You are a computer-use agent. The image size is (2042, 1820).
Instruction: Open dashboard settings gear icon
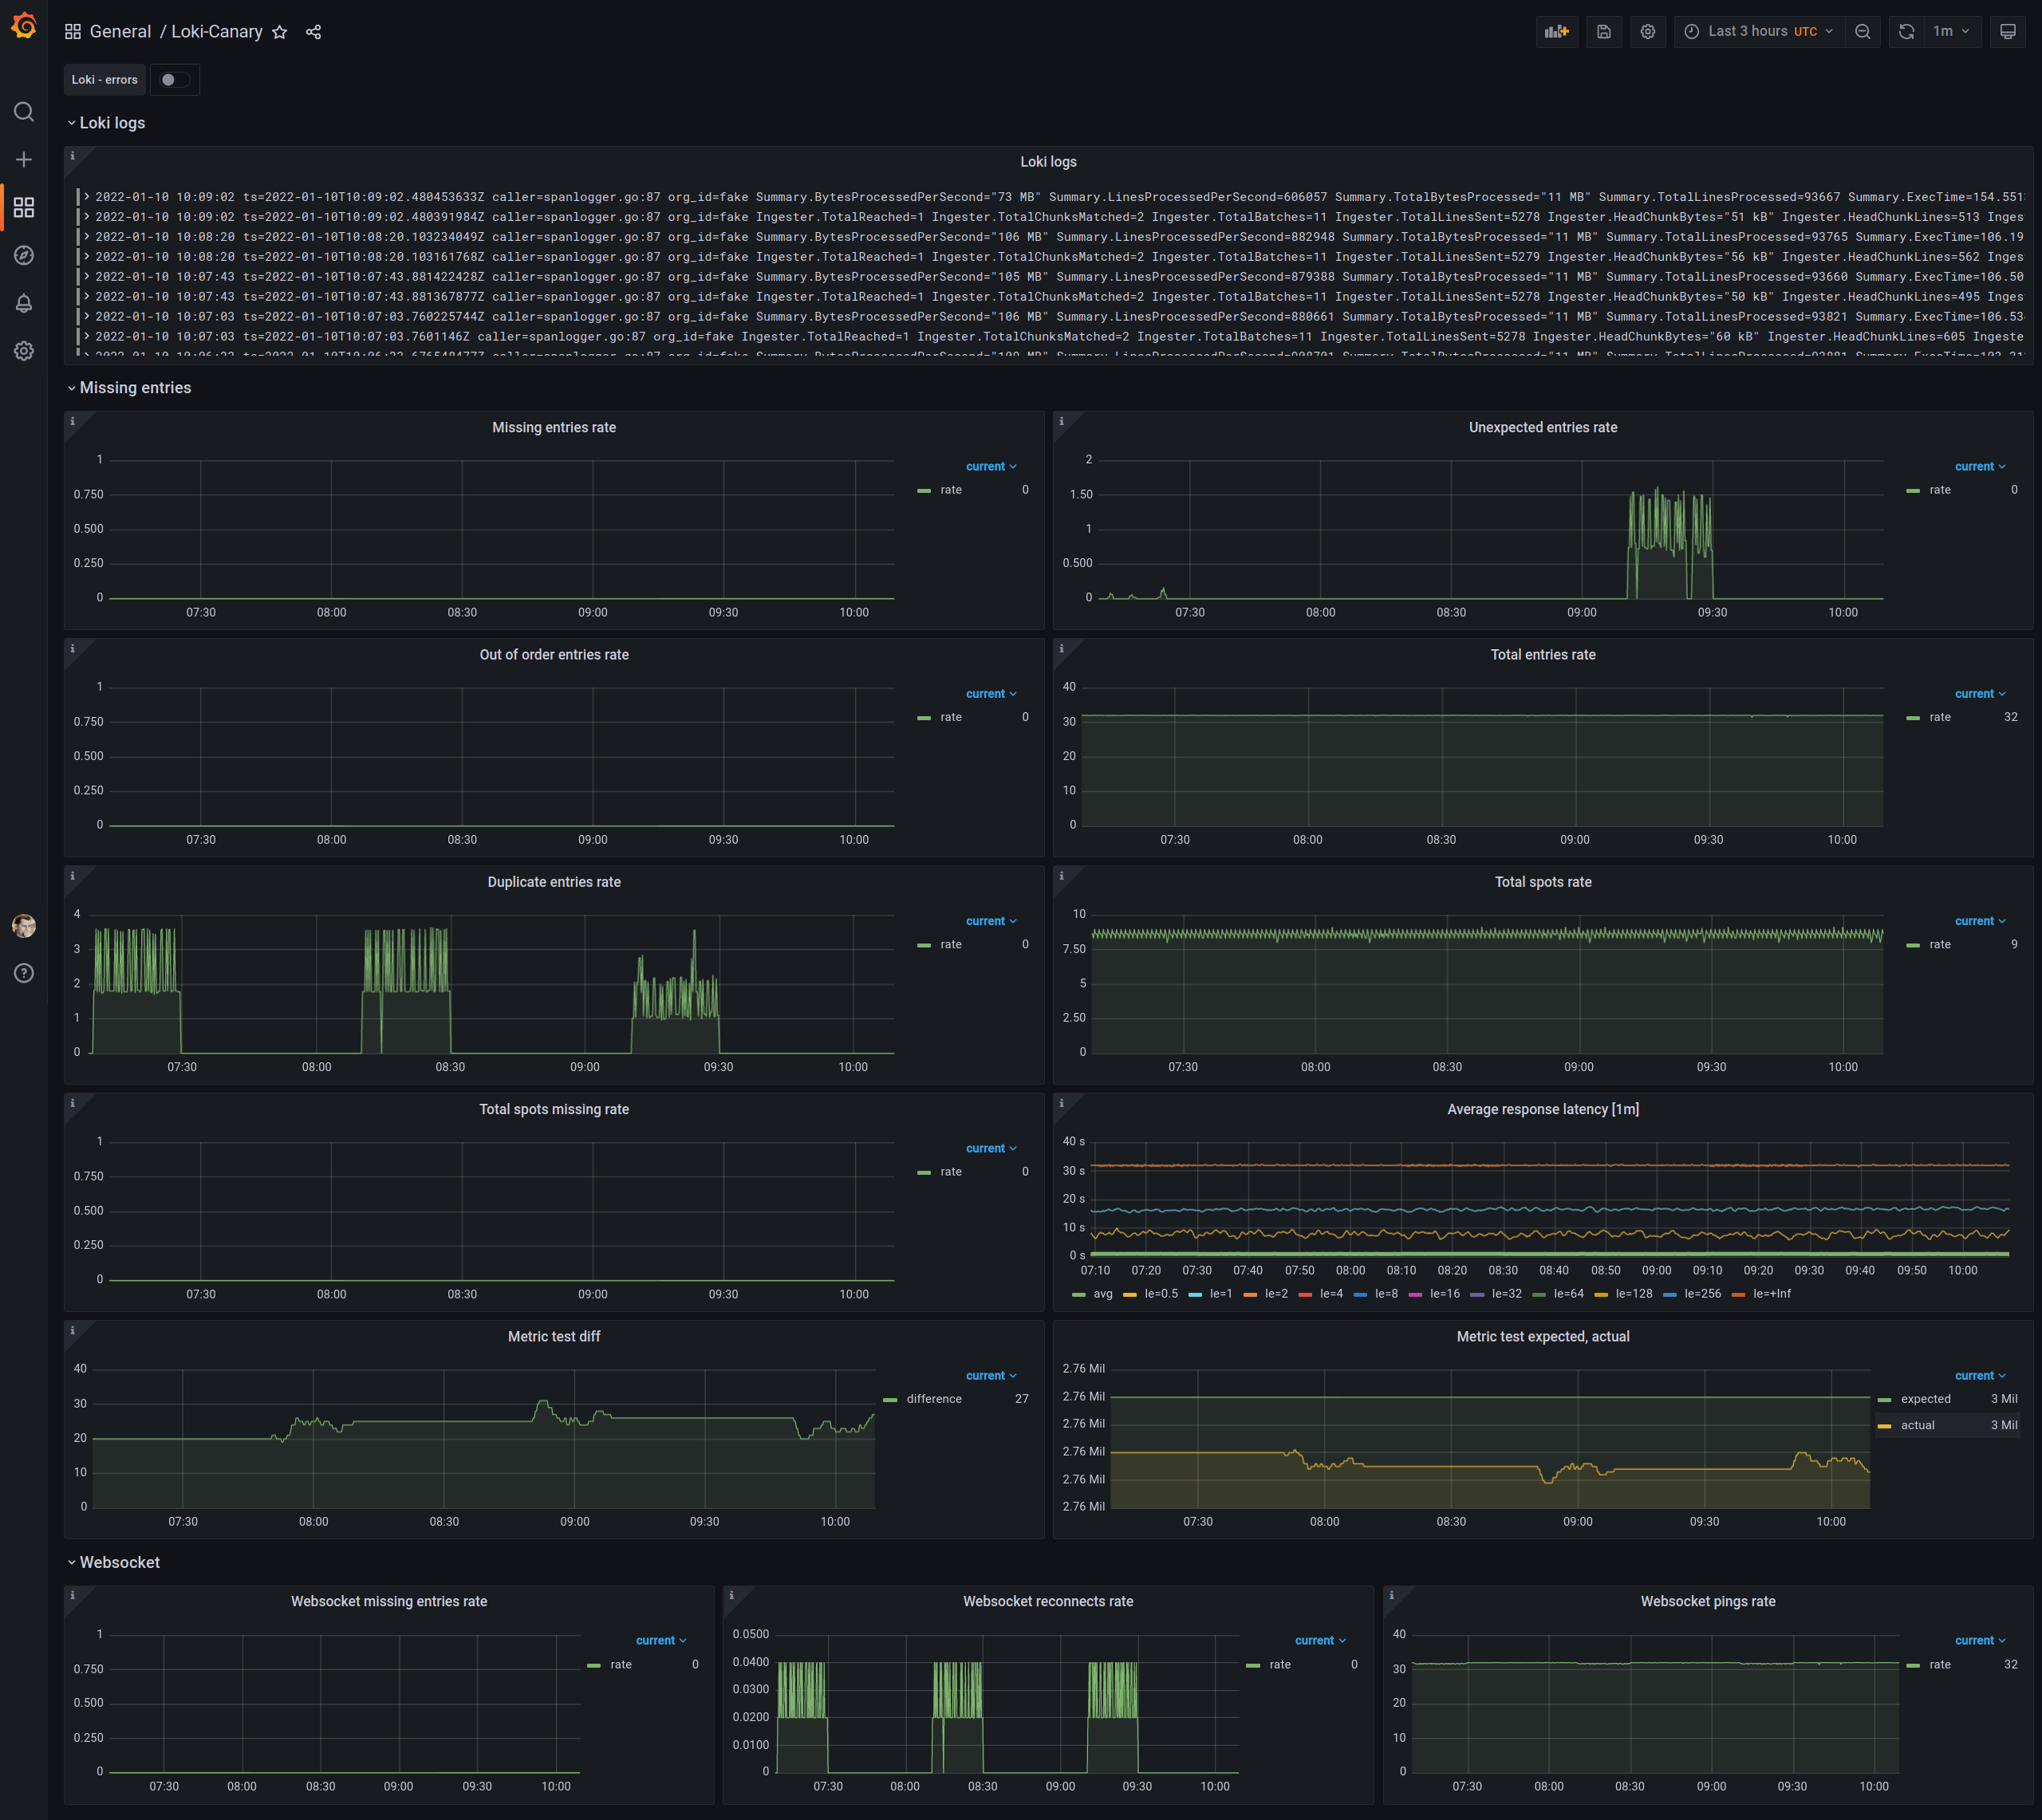[1647, 32]
